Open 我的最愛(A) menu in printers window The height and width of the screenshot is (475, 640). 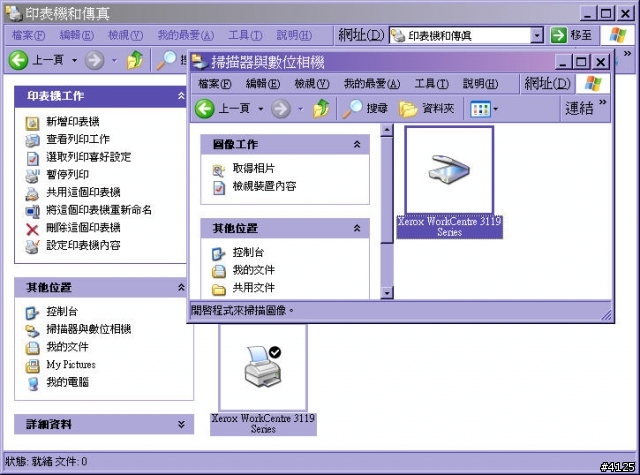pyautogui.click(x=186, y=36)
